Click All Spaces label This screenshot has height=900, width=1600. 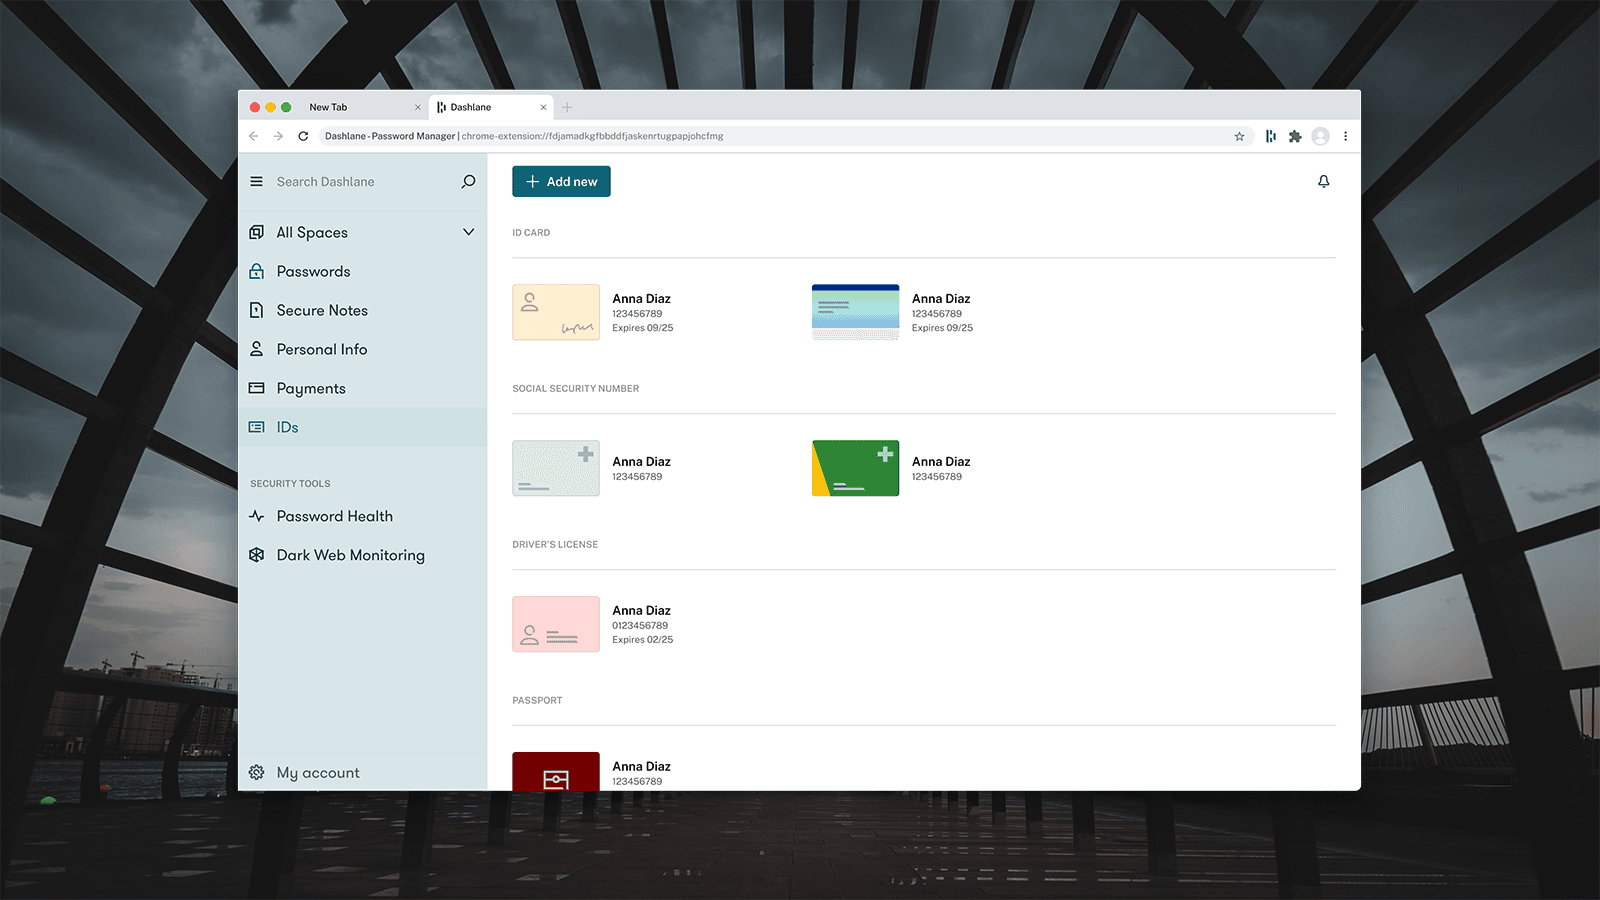click(x=312, y=233)
